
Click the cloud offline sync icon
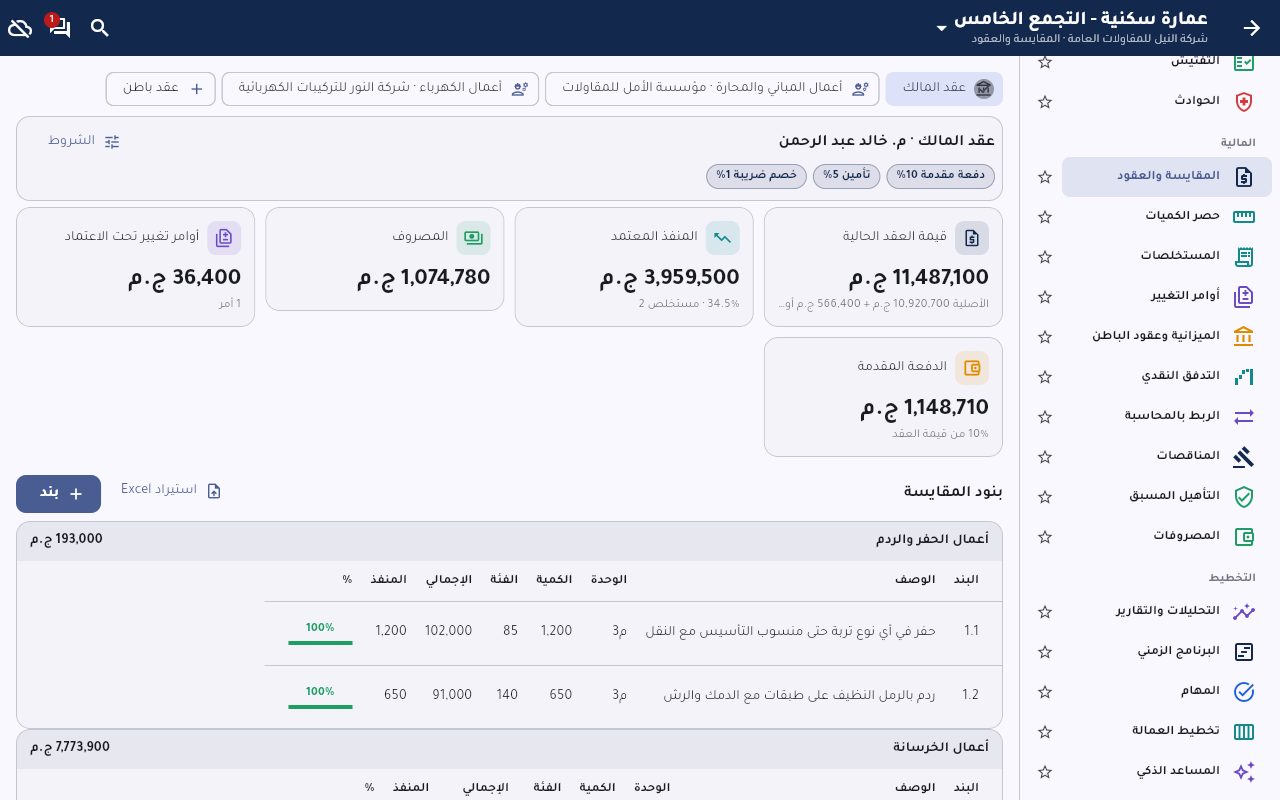point(20,28)
